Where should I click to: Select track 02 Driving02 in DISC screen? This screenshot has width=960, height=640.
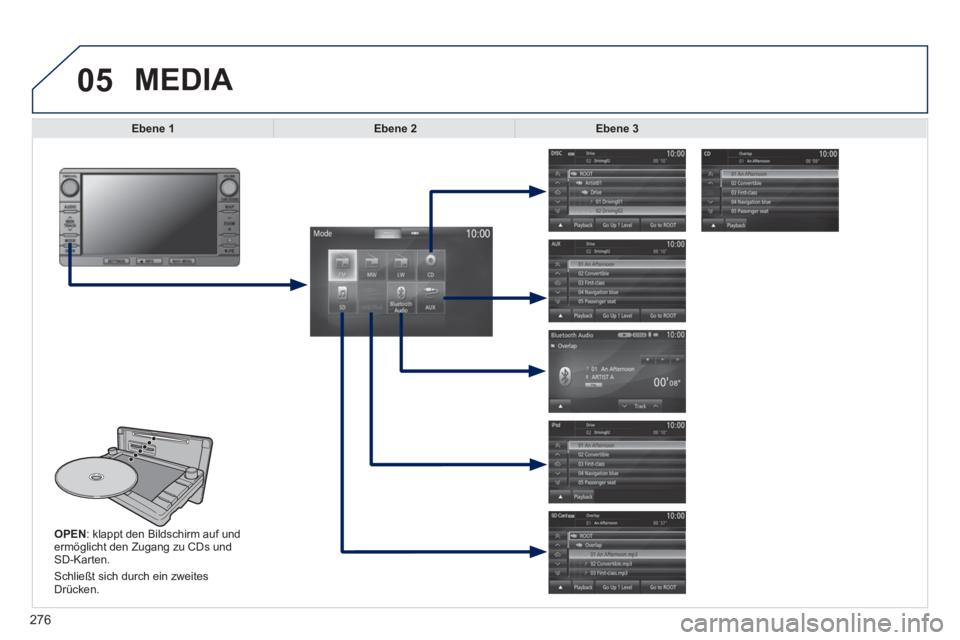coord(627,211)
